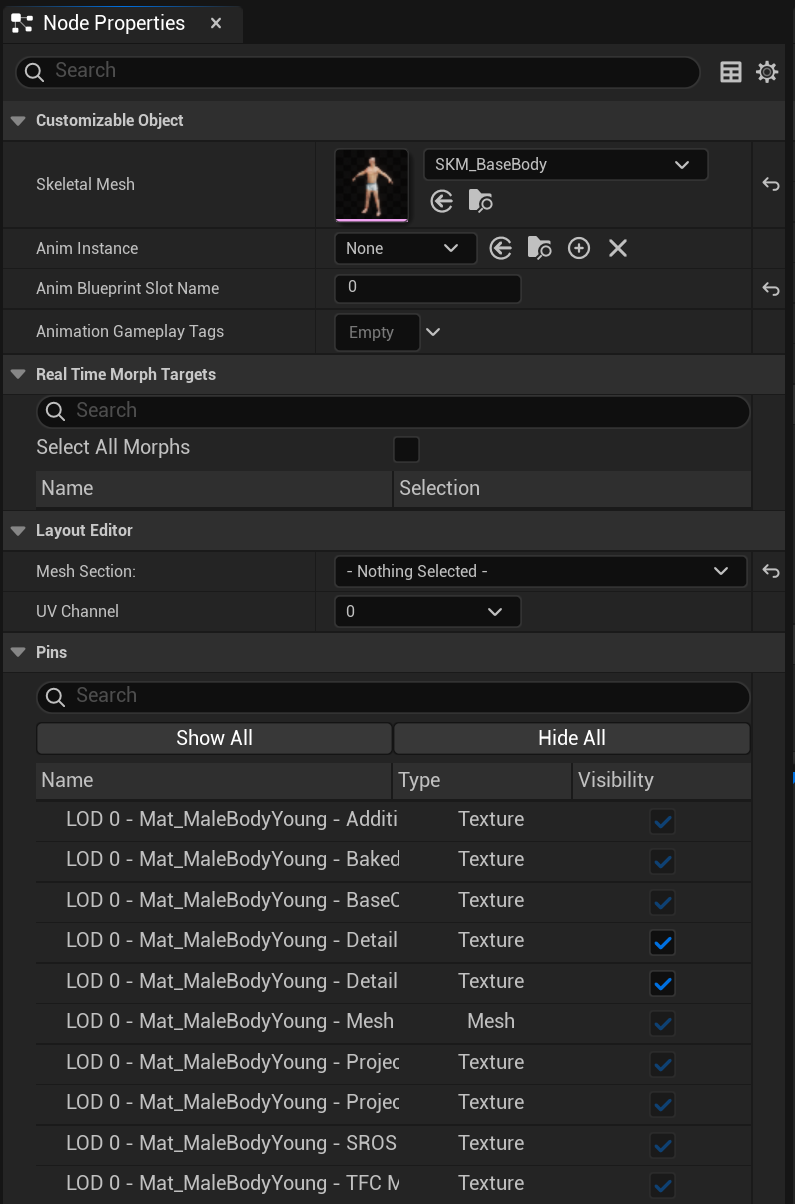Reset Skeletal Mesh to default value
Image resolution: width=795 pixels, height=1204 pixels.
coord(770,185)
